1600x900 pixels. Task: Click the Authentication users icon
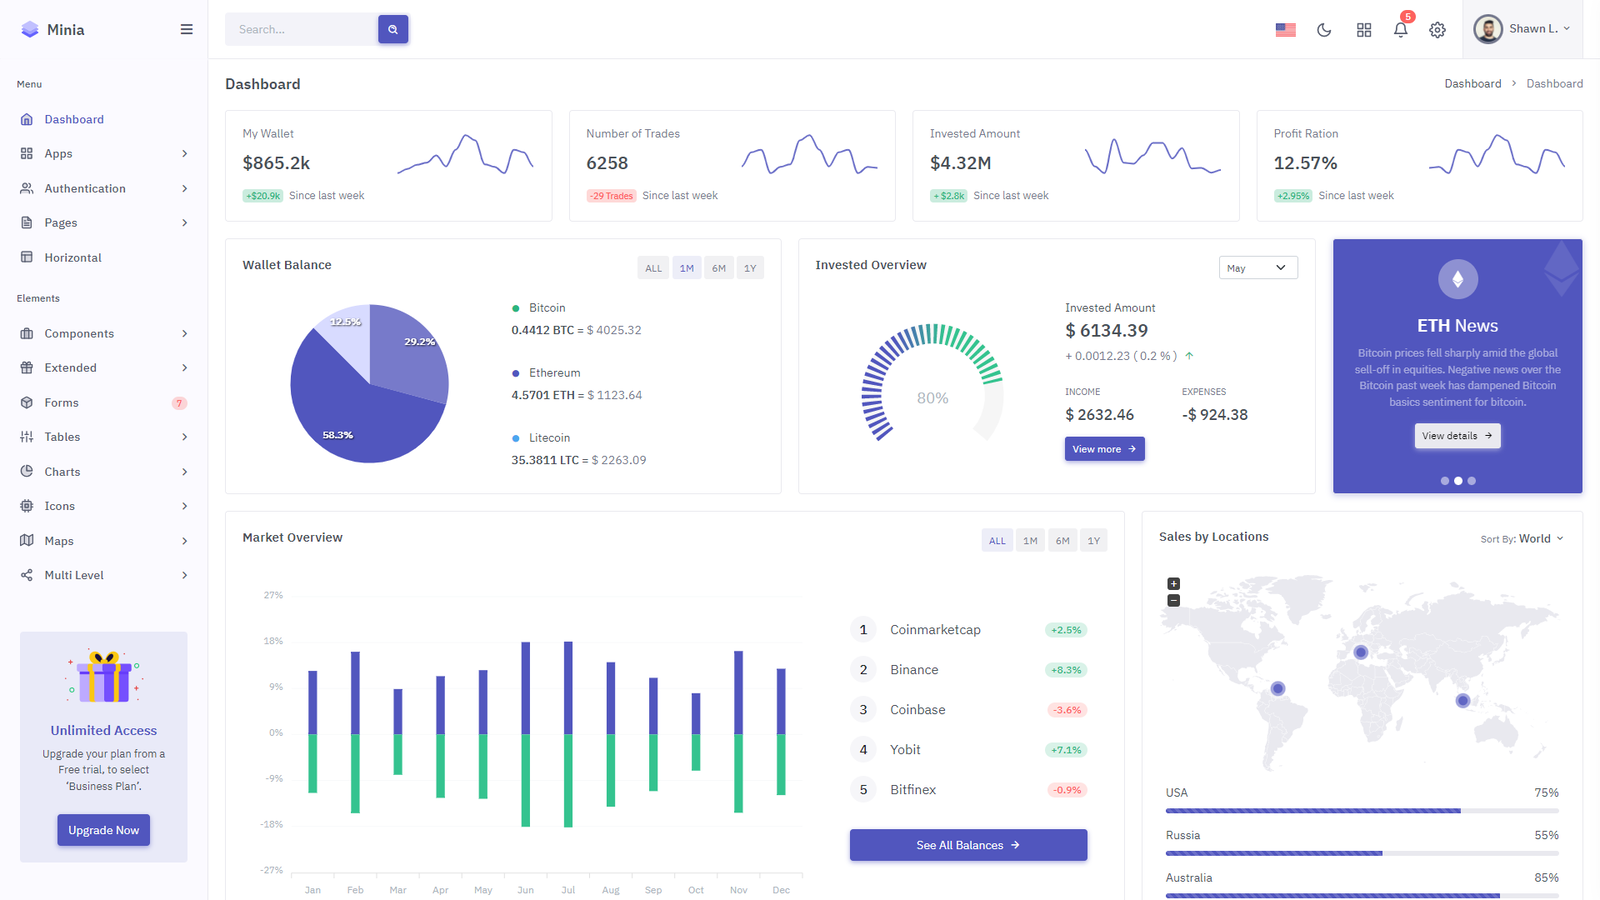point(27,188)
